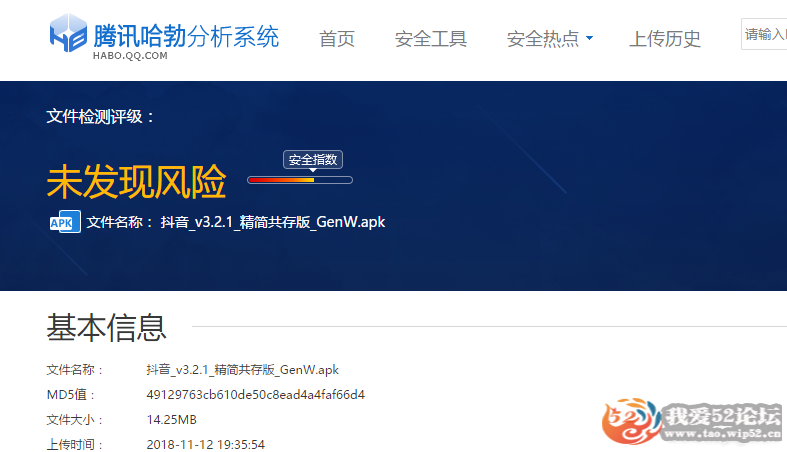Screen dimensions: 787x452
Task: Click banner filename 抖音_v3.2.1_精简共存版_GenW.apk
Action: [x=273, y=222]
